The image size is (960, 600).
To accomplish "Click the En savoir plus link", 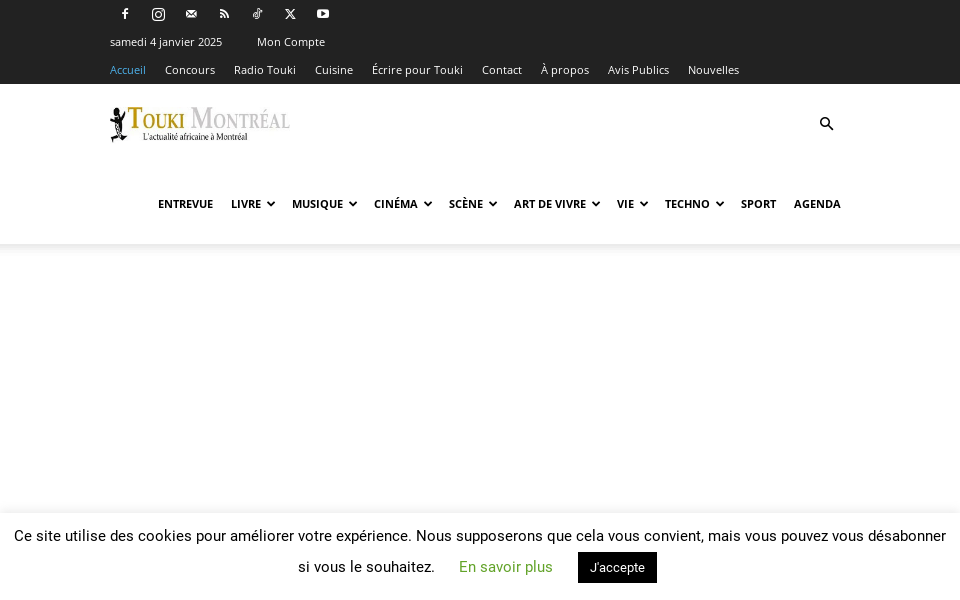I will click(x=505, y=567).
